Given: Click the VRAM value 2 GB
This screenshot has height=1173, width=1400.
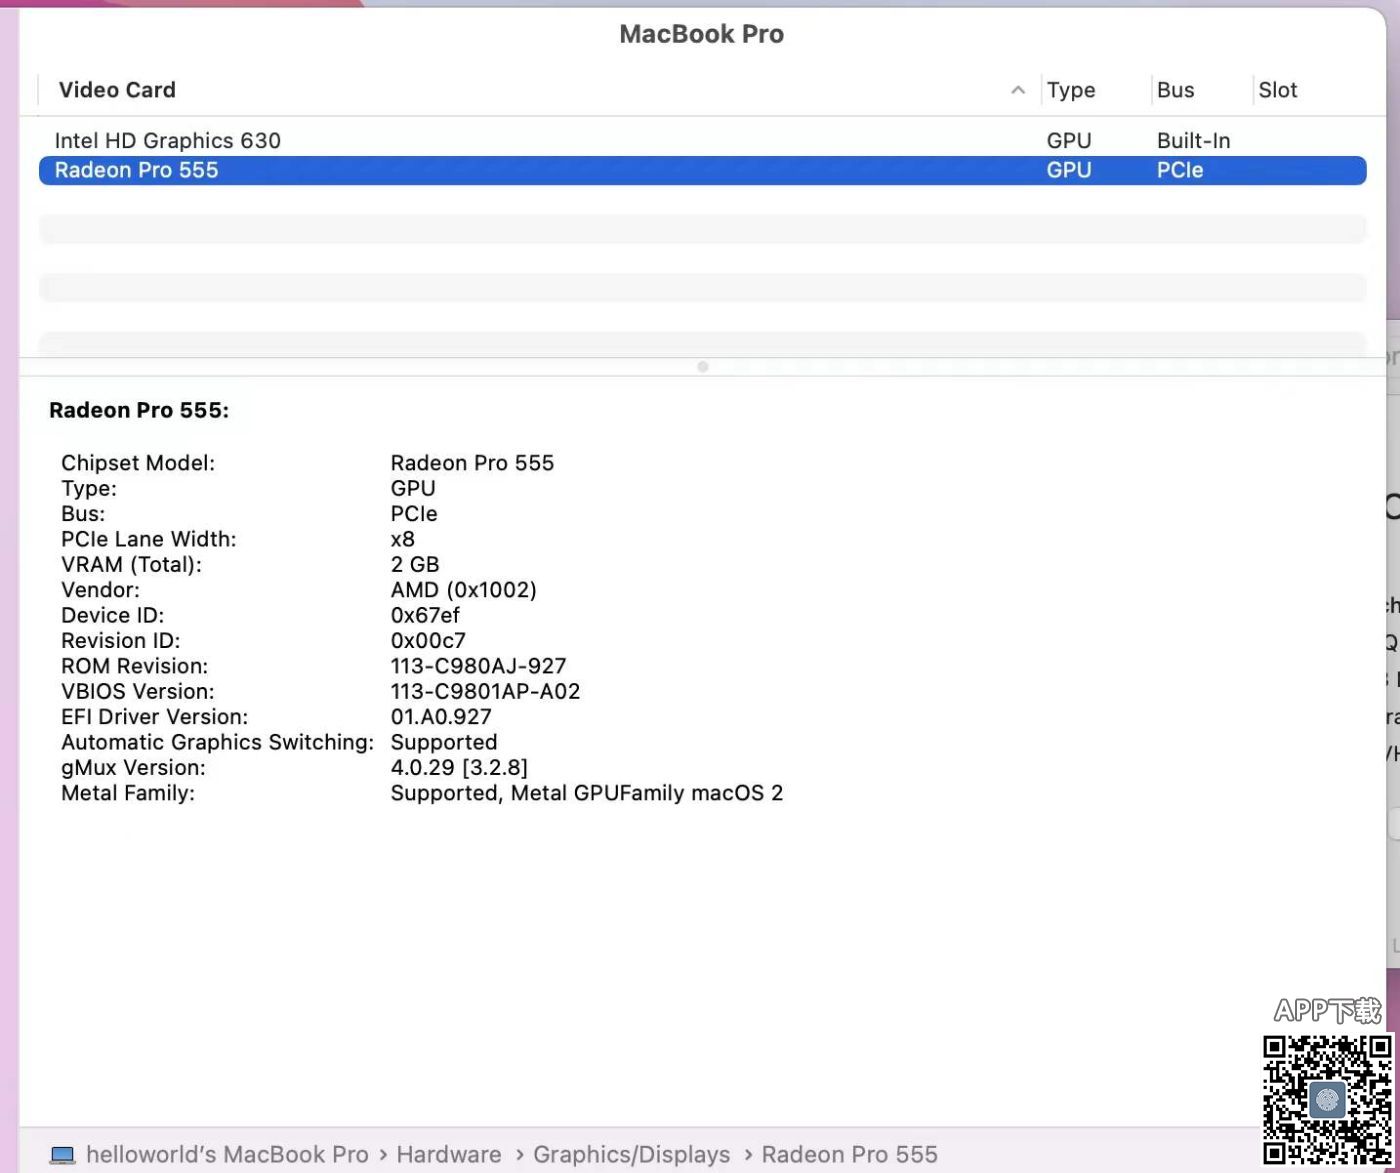Looking at the screenshot, I should [x=415, y=565].
